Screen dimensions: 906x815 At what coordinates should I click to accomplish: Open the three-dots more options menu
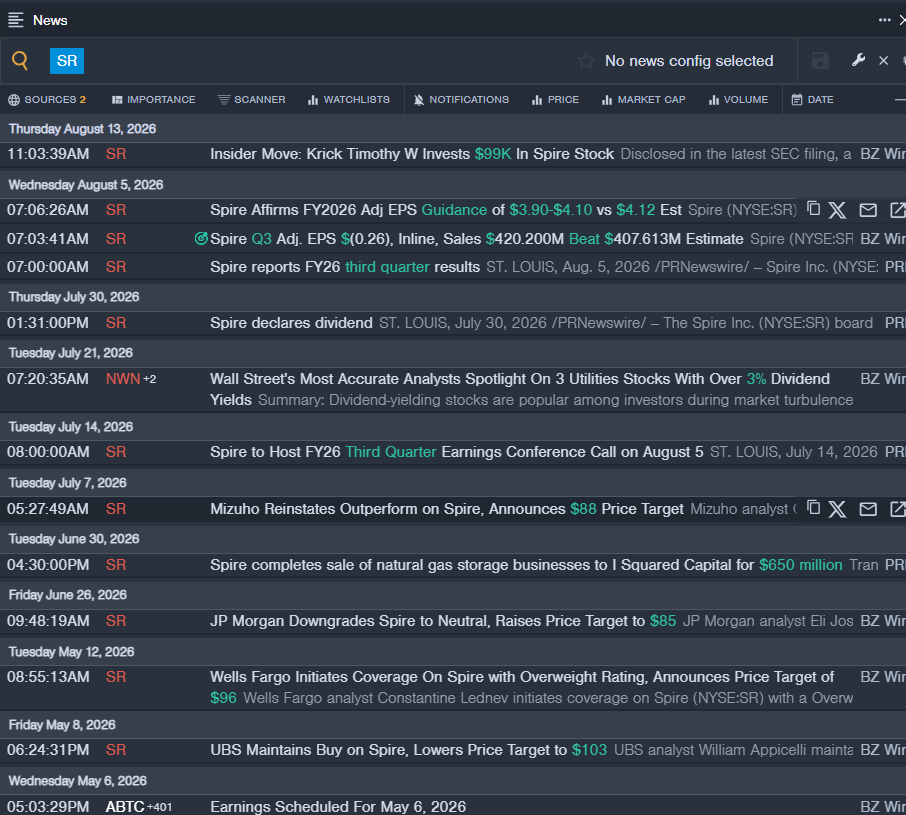coord(885,20)
